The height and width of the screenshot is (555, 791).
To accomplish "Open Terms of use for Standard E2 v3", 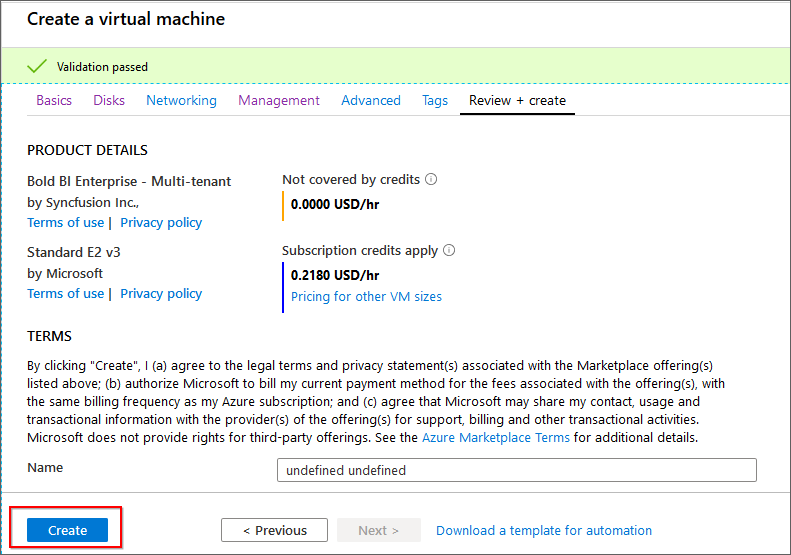I will (66, 294).
